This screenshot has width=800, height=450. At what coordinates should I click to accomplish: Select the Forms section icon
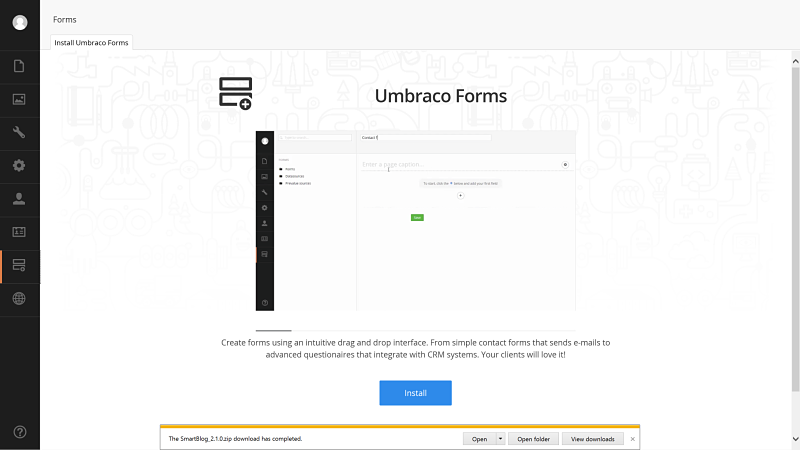(20, 265)
